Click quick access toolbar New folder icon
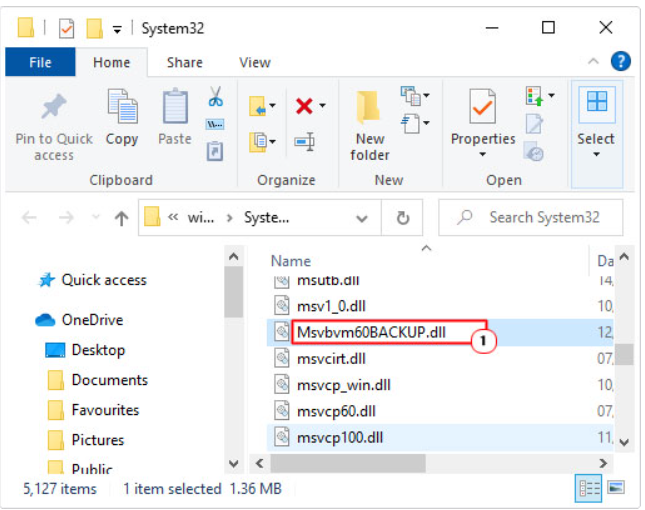Viewport: 645px width, 510px height. tap(94, 28)
